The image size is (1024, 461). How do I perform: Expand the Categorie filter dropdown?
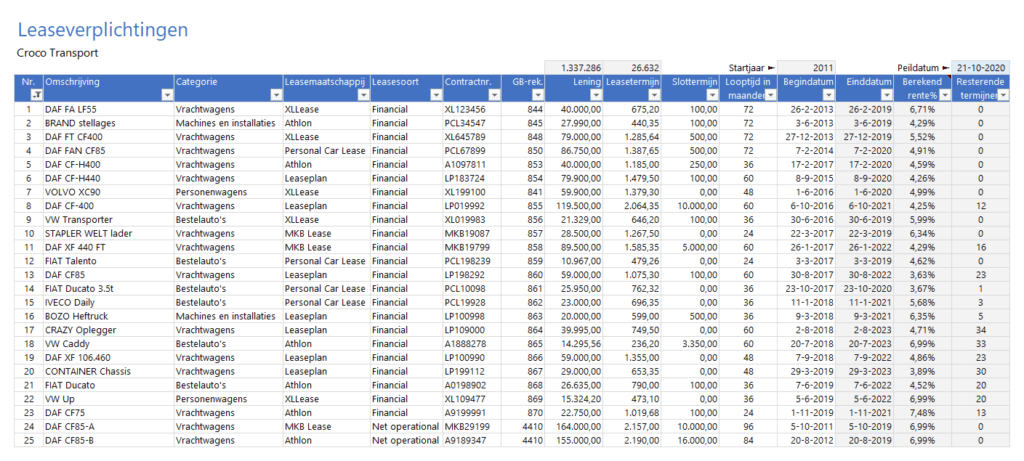[x=275, y=94]
